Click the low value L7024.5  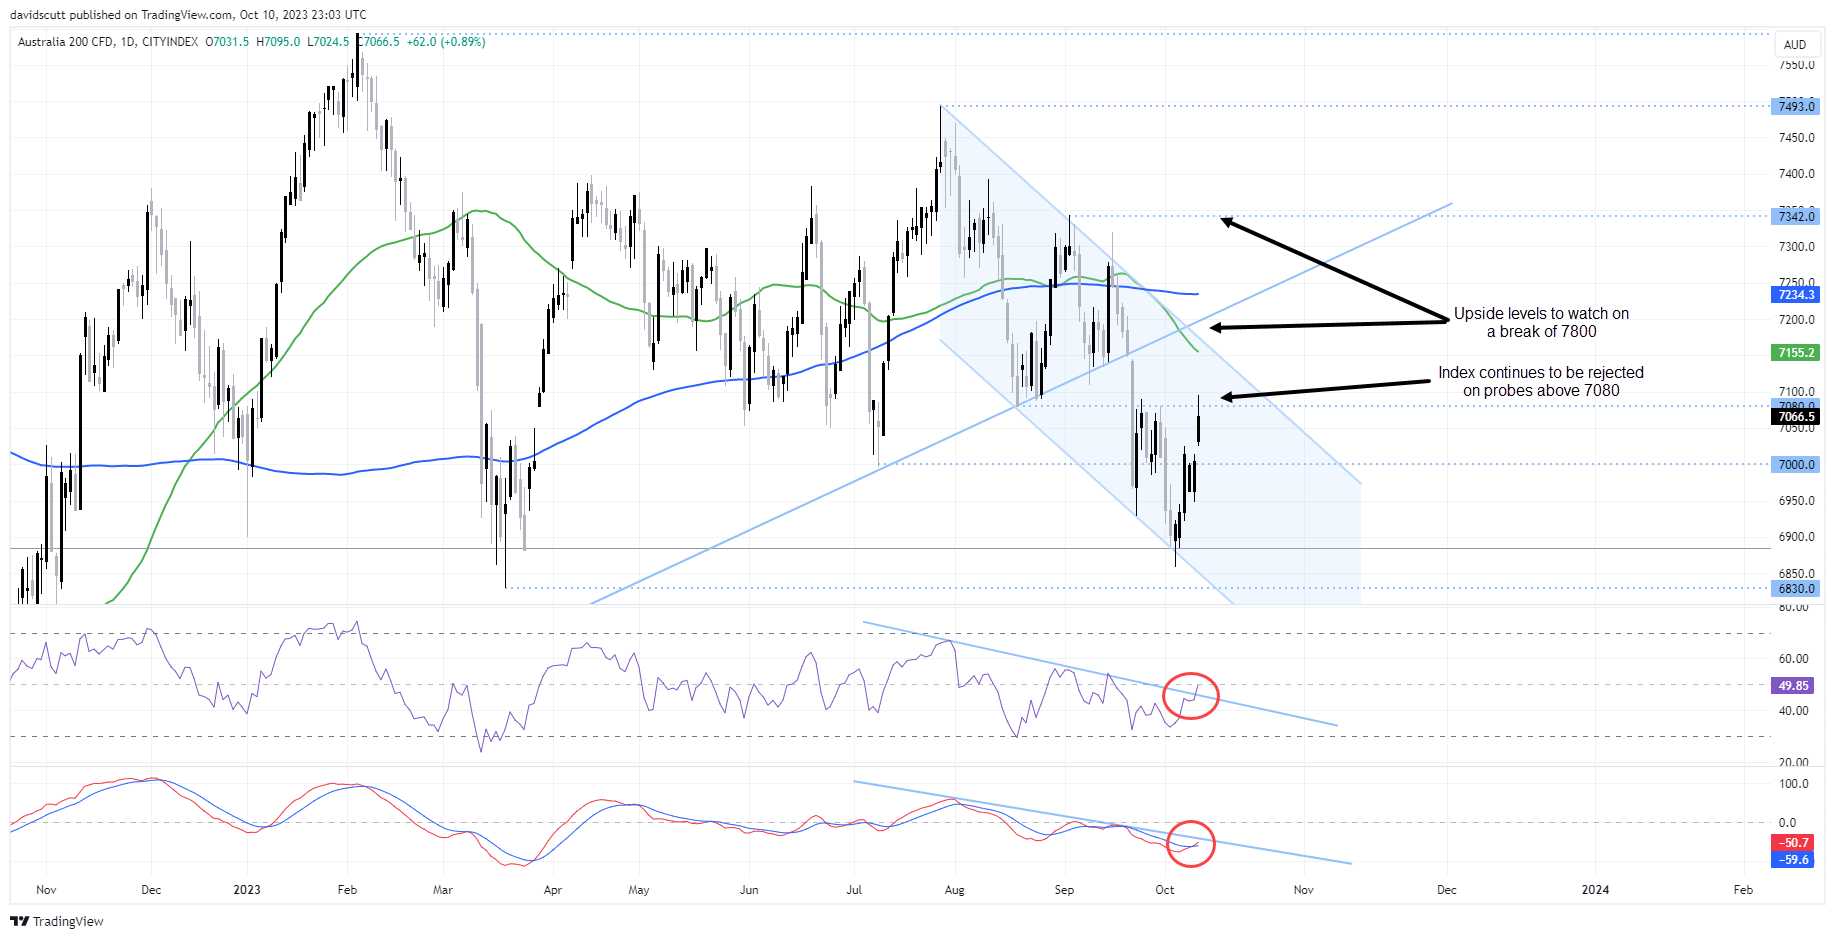click(x=328, y=42)
